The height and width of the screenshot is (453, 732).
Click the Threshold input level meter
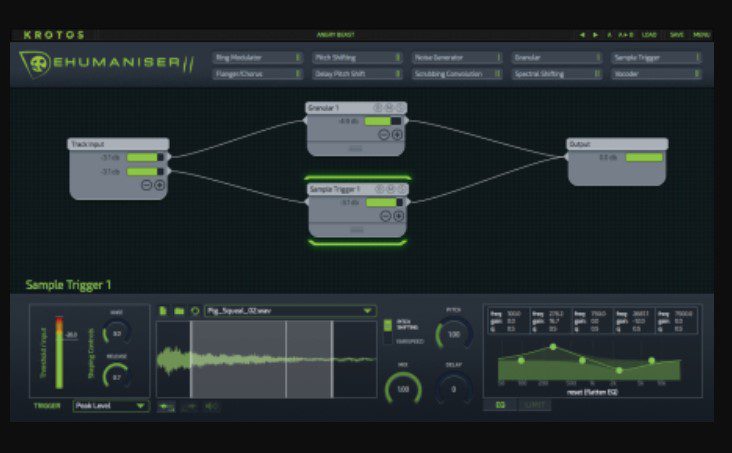[x=59, y=353]
